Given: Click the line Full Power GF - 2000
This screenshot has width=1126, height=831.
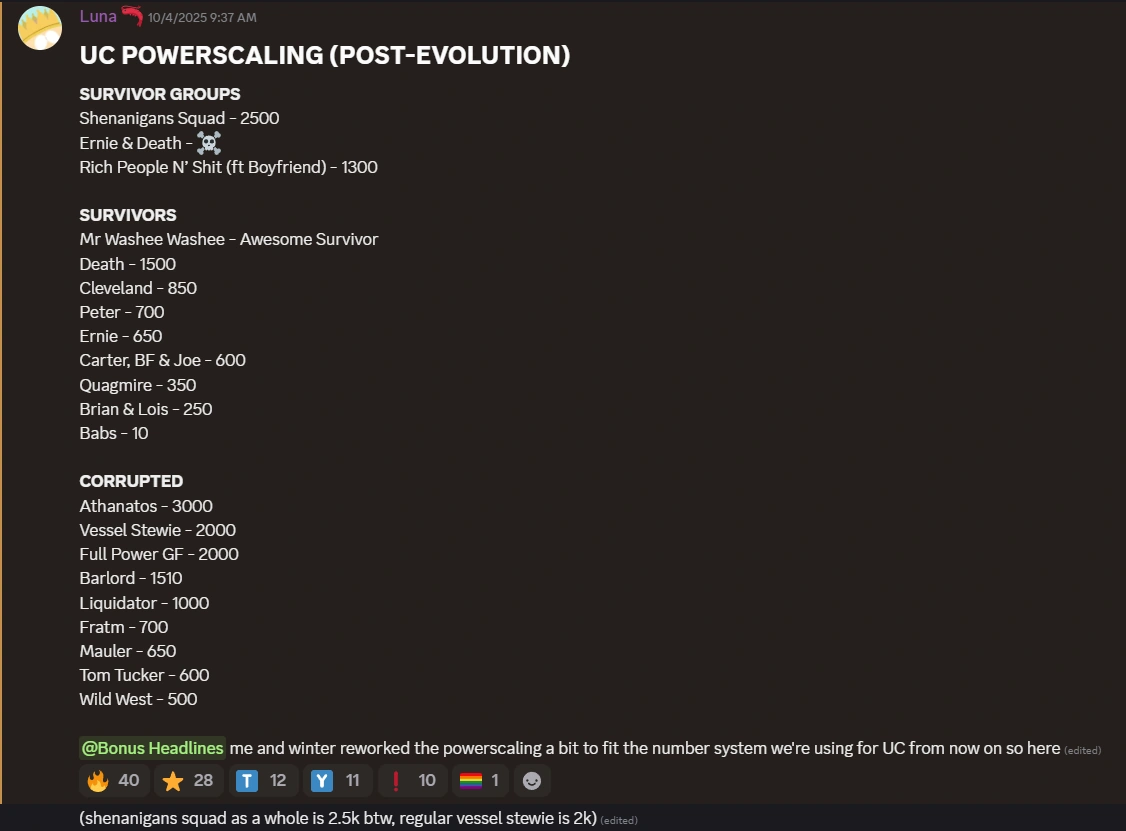Looking at the screenshot, I should coord(159,554).
